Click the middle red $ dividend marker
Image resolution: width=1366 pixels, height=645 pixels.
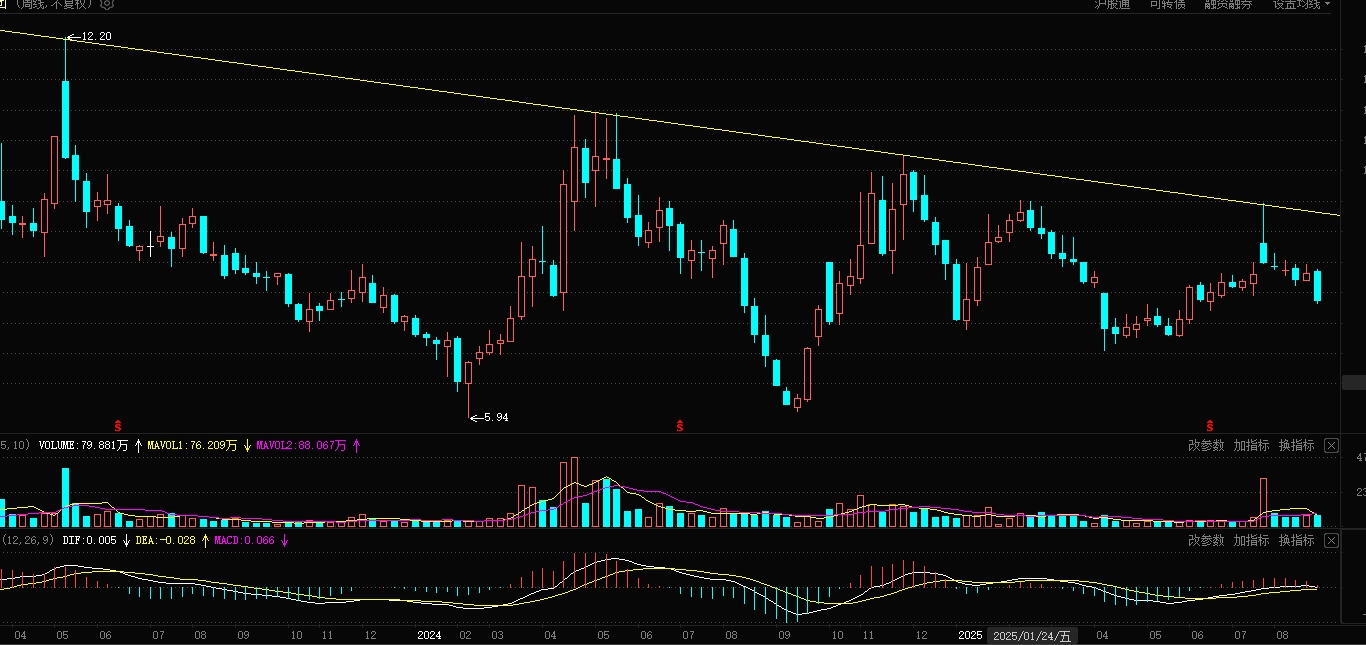[x=680, y=426]
